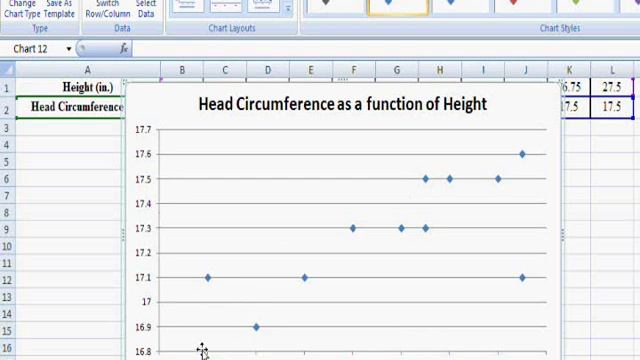The image size is (640, 360).
Task: Click Save As Template button
Action: pos(60,9)
